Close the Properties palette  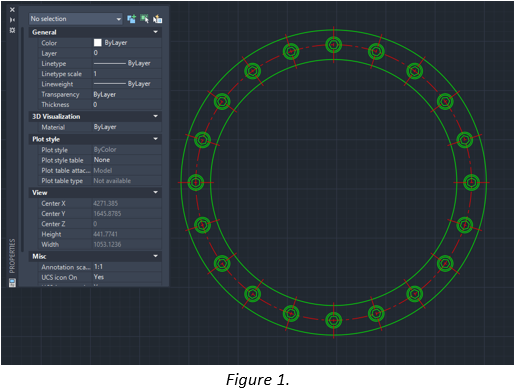click(x=12, y=10)
